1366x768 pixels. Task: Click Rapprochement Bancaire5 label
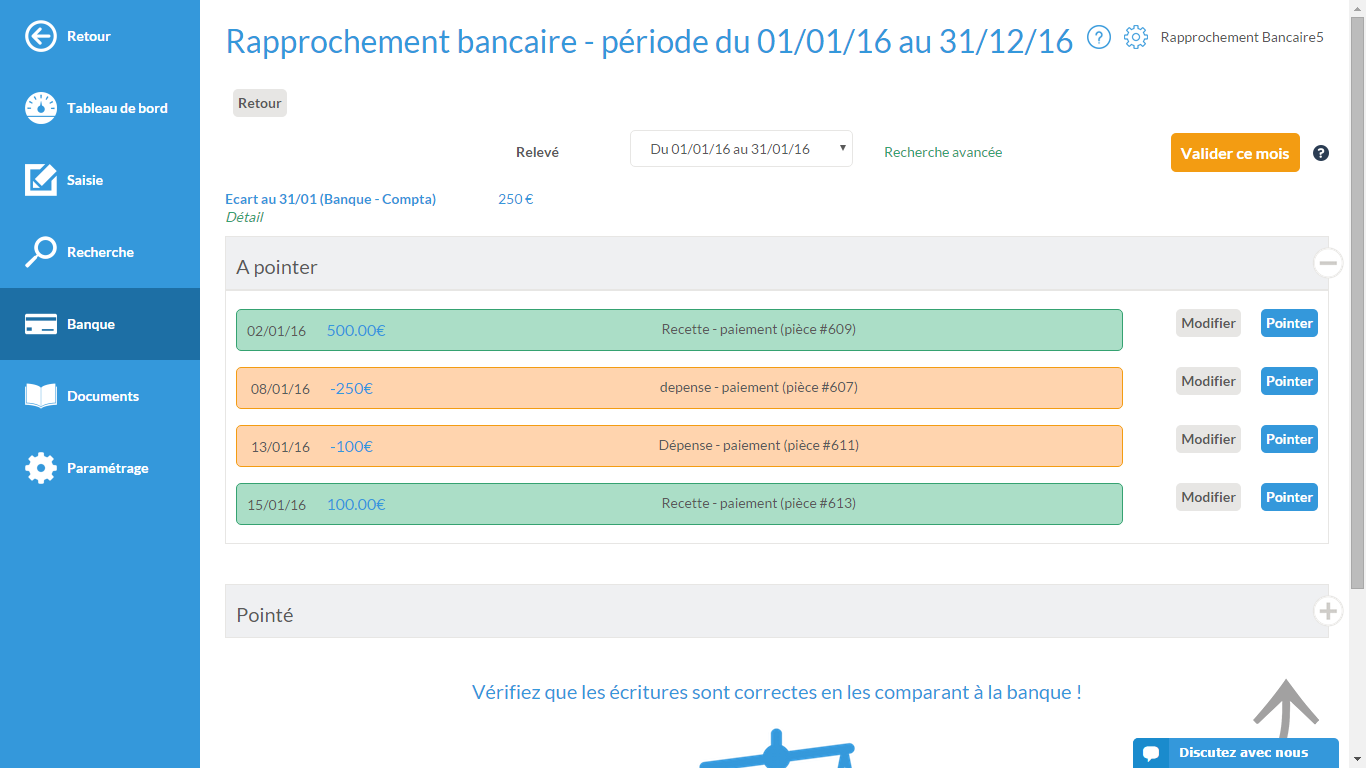tap(1242, 37)
